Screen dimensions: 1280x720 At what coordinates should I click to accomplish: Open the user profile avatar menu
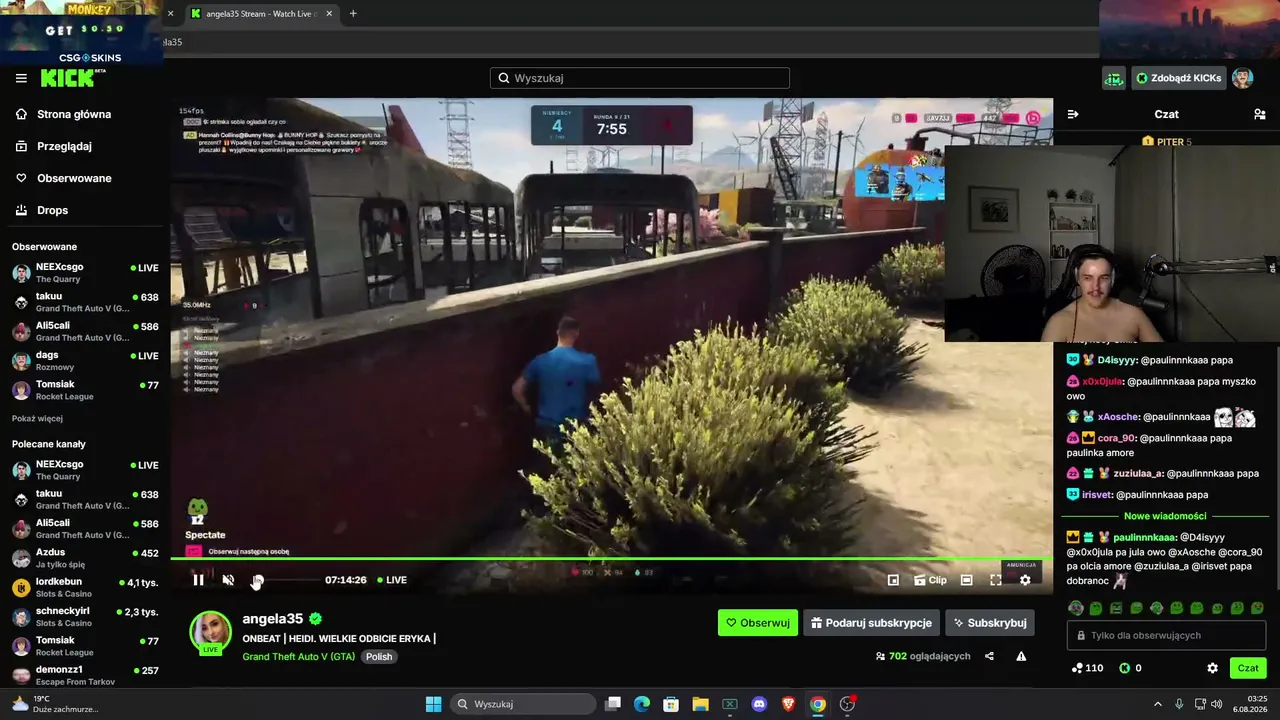[x=1243, y=78]
